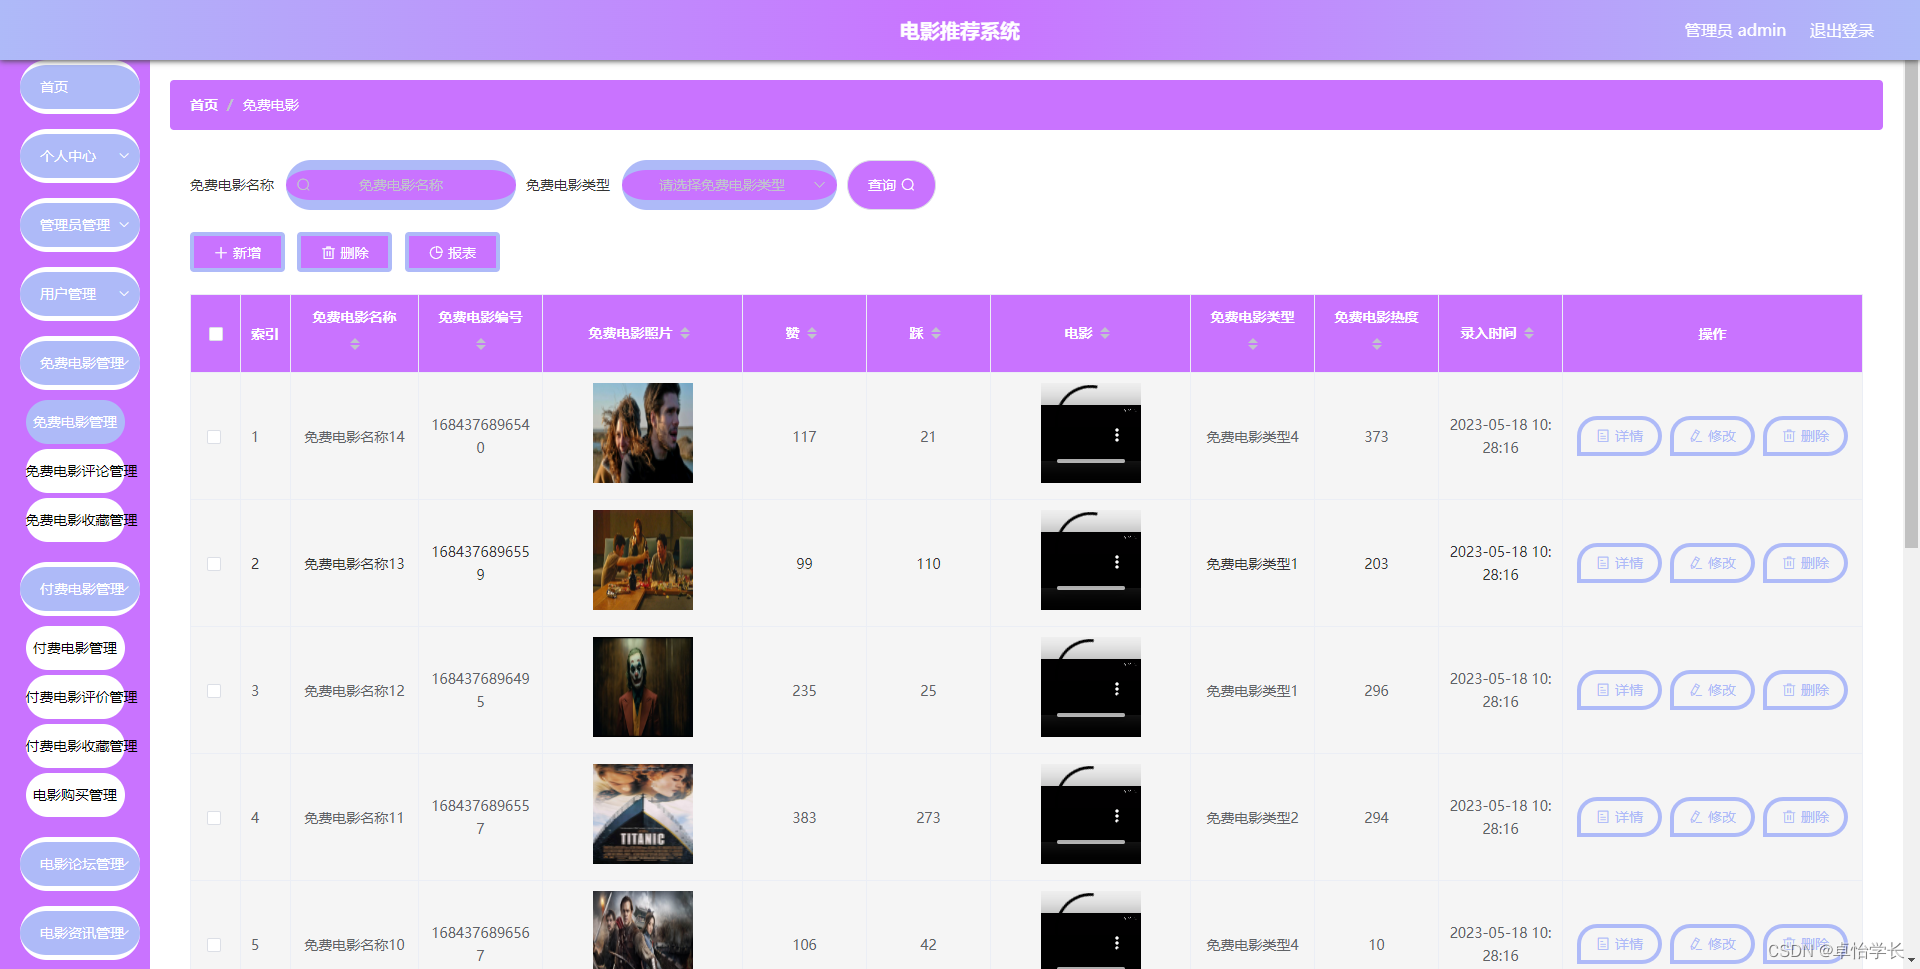
Task: Sort by 免费电影照片 column arrows
Action: click(x=685, y=333)
